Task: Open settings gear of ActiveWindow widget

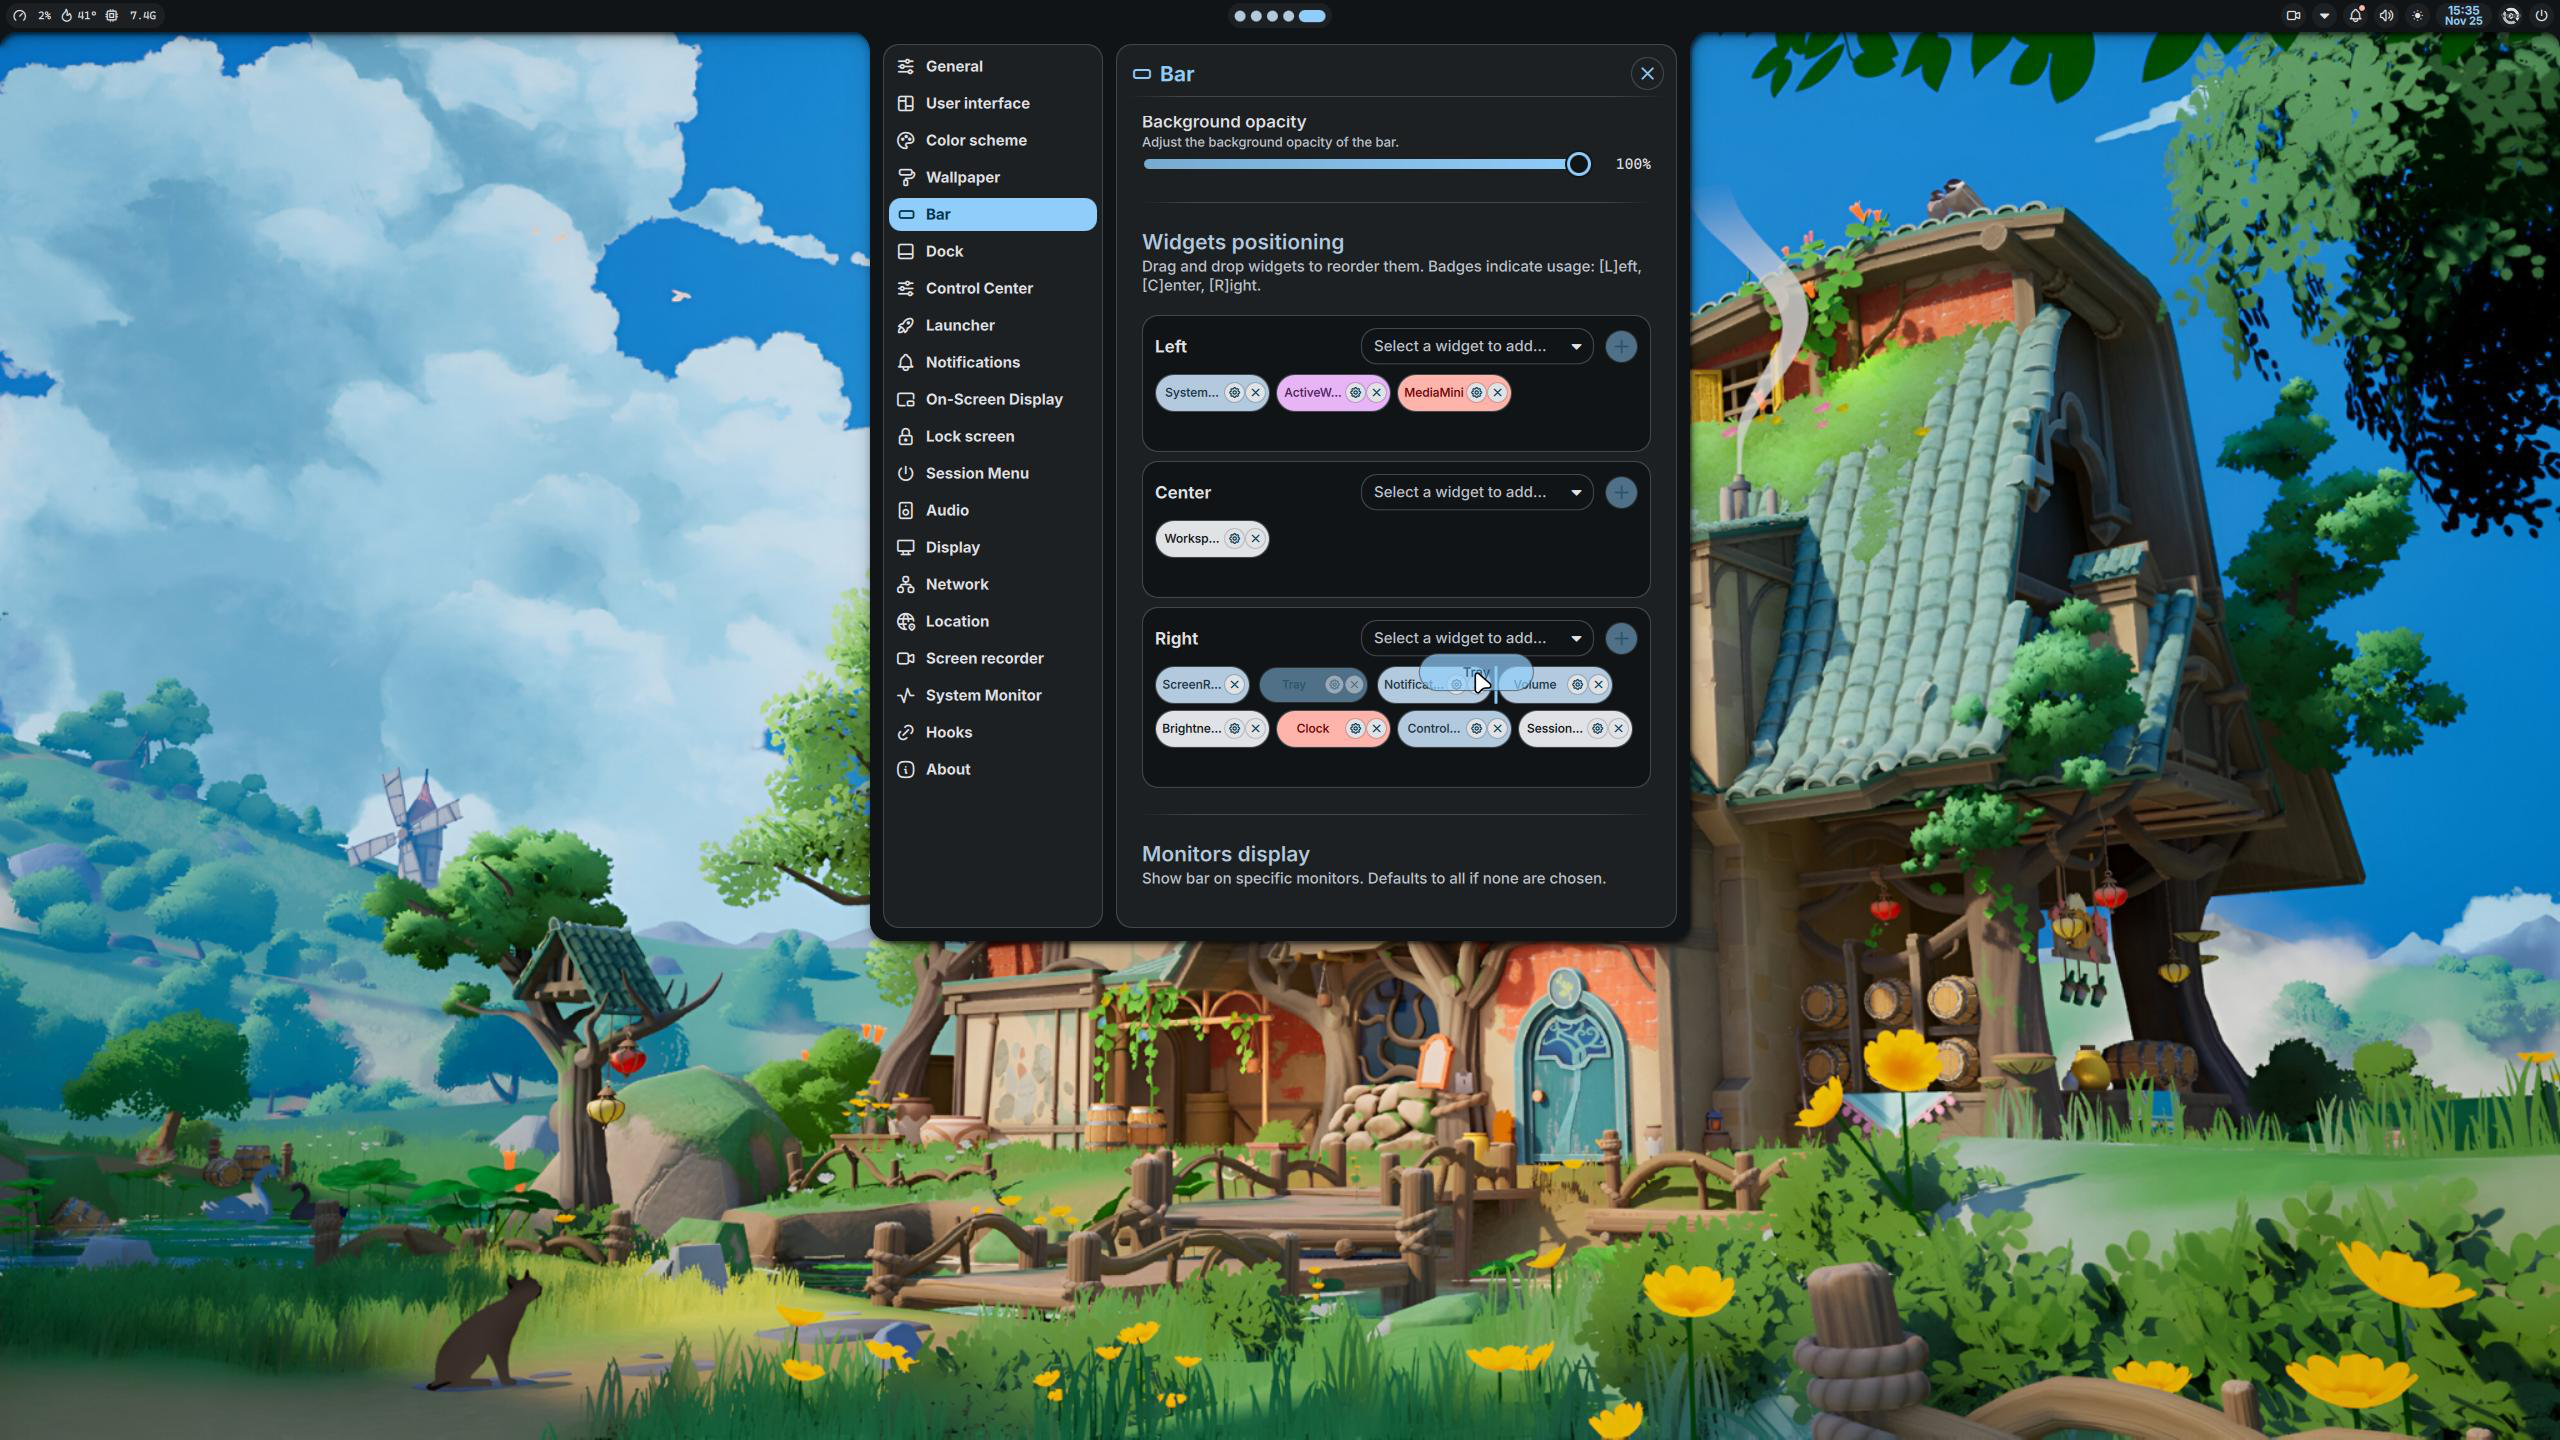Action: 1355,392
